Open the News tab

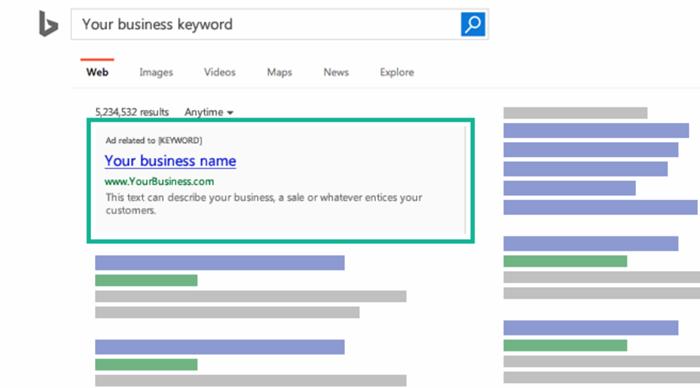[336, 72]
